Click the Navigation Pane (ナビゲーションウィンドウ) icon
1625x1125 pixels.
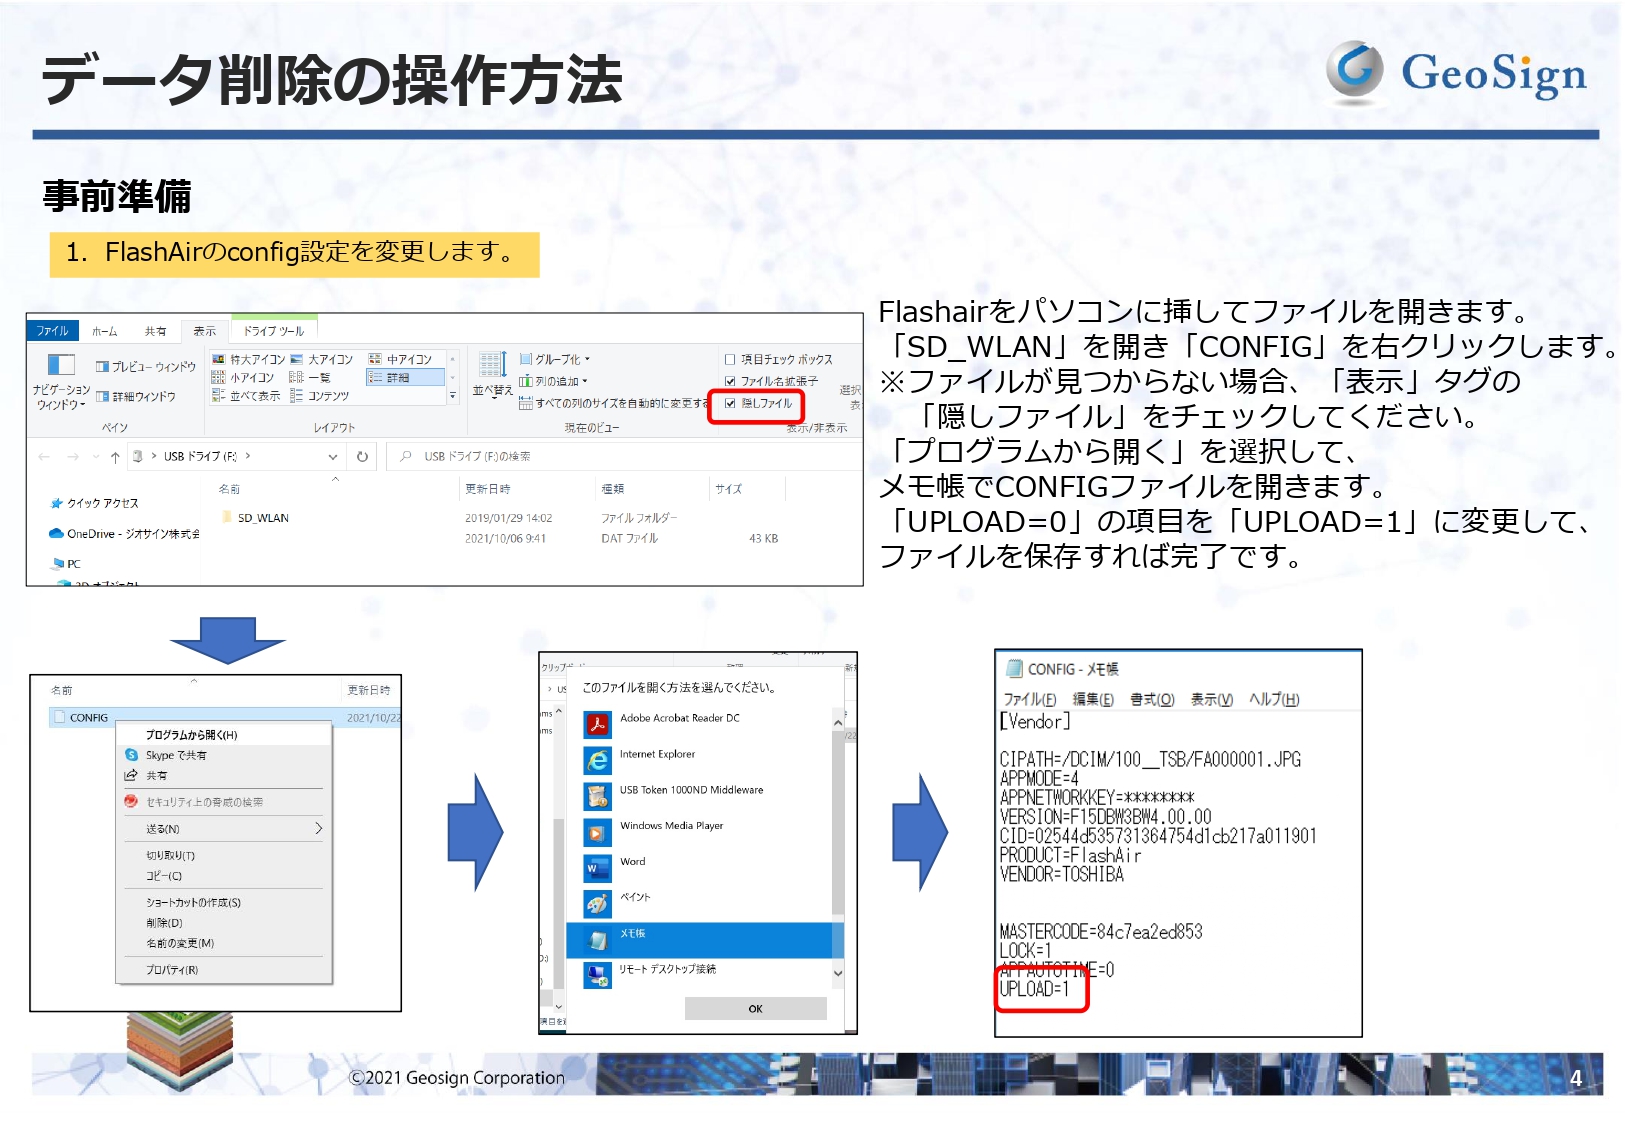click(61, 365)
